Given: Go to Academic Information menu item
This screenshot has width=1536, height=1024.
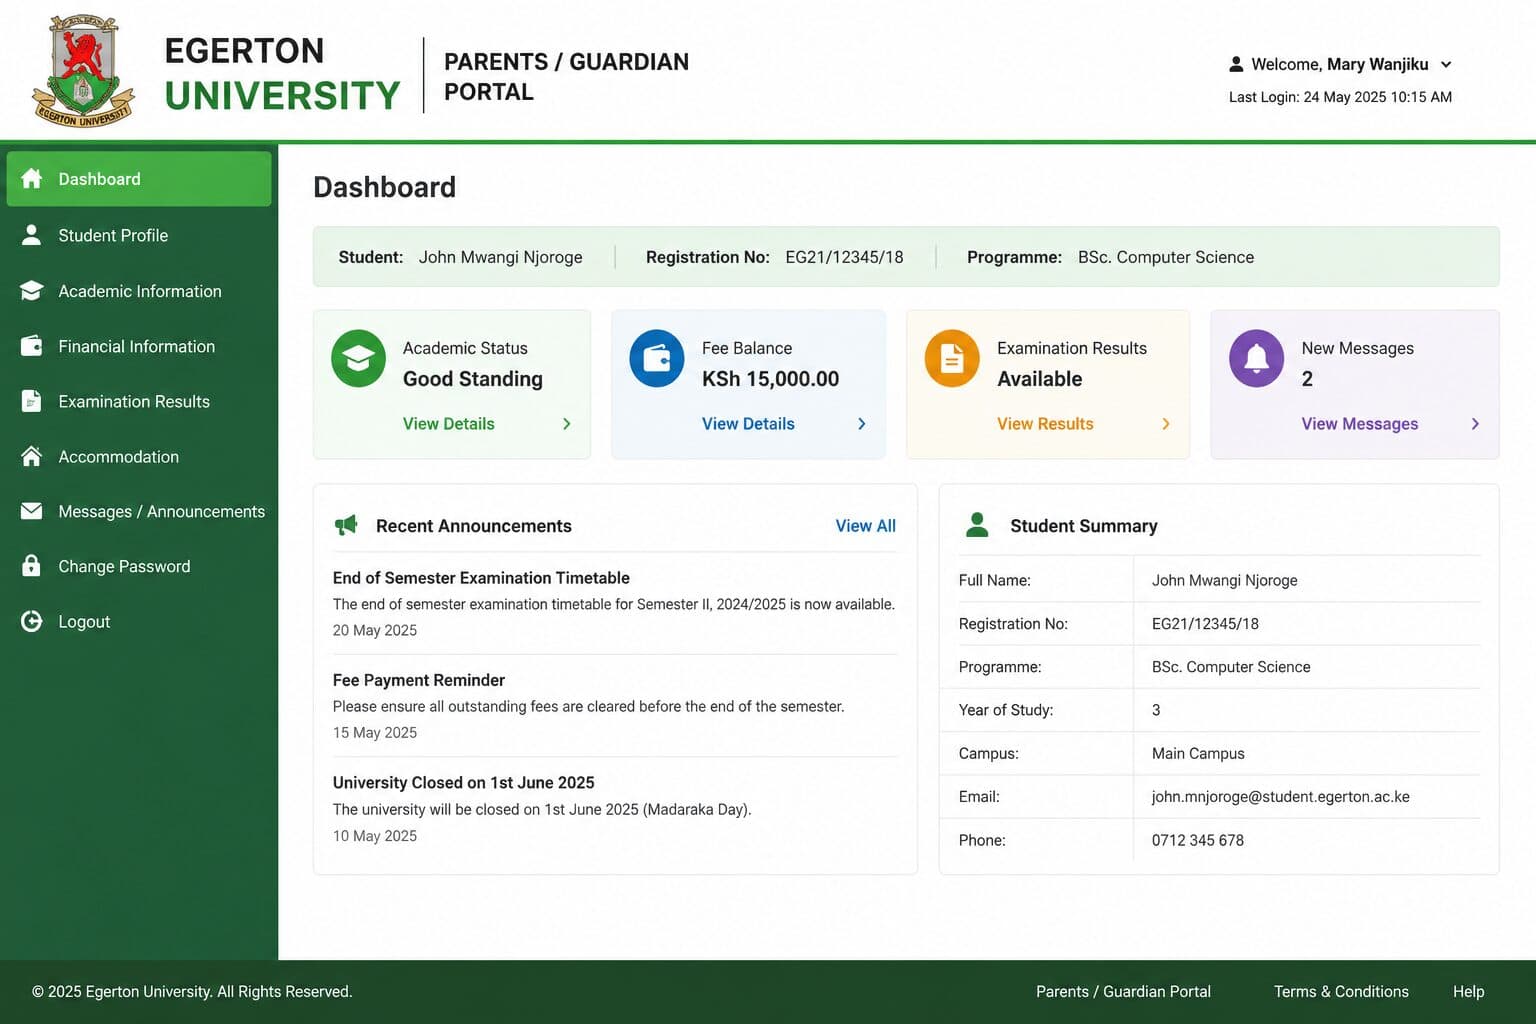Looking at the screenshot, I should pos(139,291).
